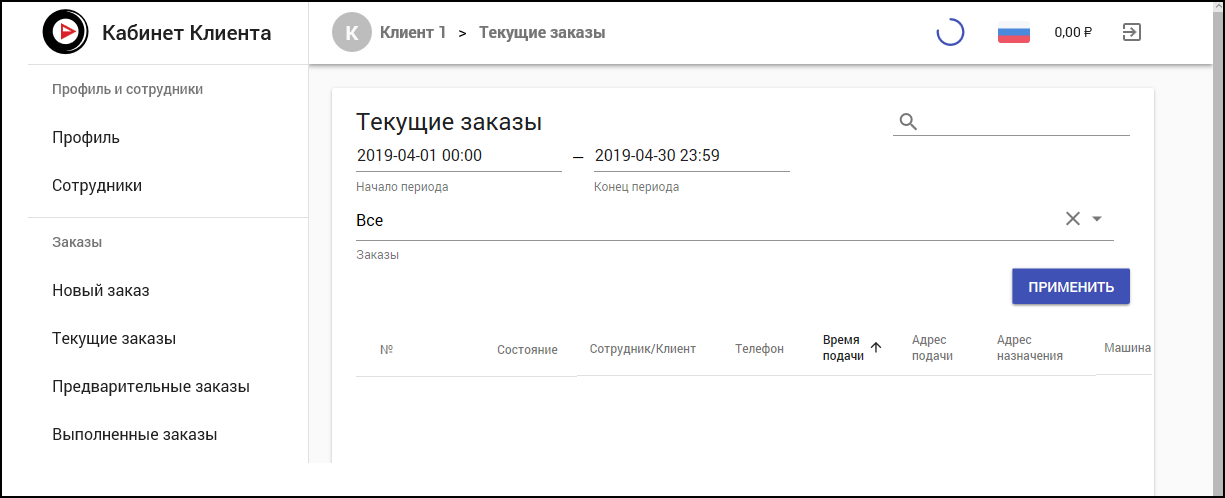Click the Russian flag language icon

pos(1014,32)
